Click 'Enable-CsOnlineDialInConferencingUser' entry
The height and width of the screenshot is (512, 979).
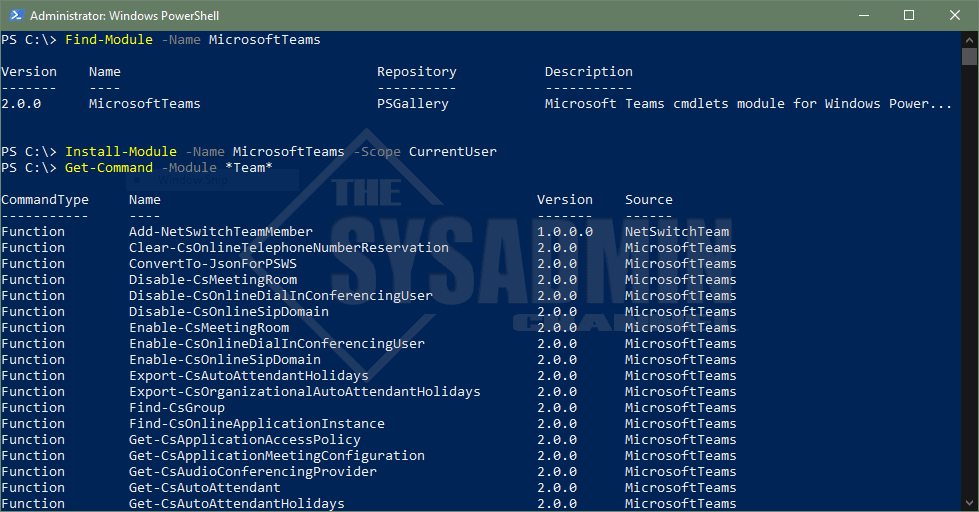pyautogui.click(x=277, y=344)
